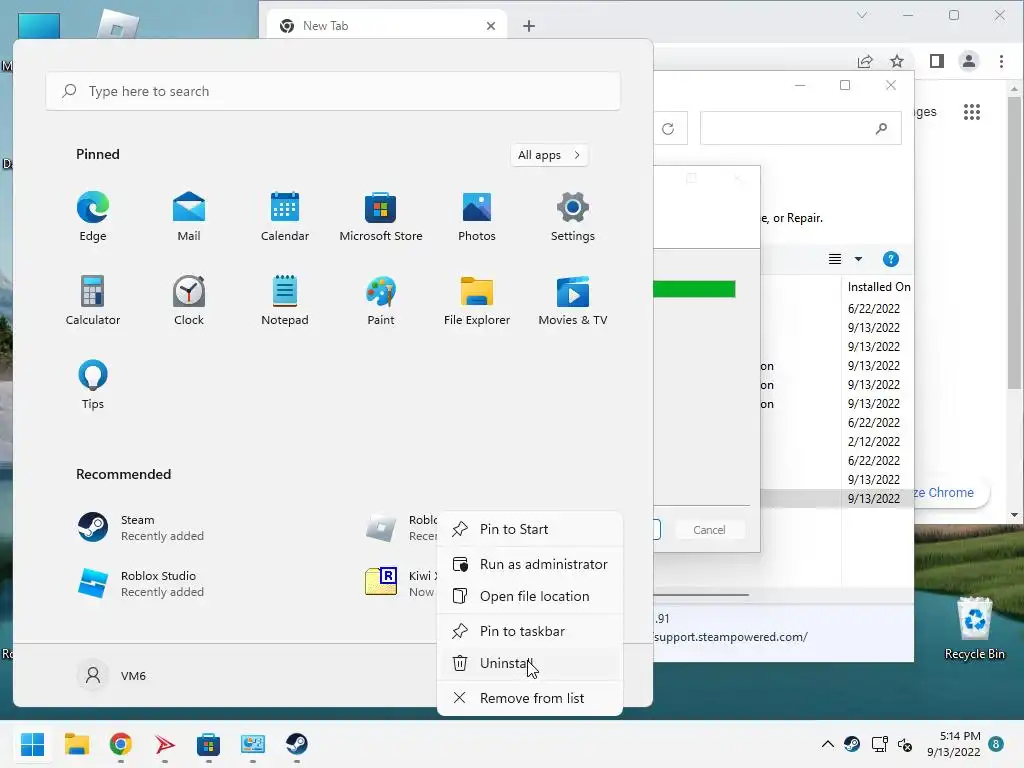This screenshot has width=1024, height=768.
Task: Open the Tips app
Action: click(x=93, y=385)
